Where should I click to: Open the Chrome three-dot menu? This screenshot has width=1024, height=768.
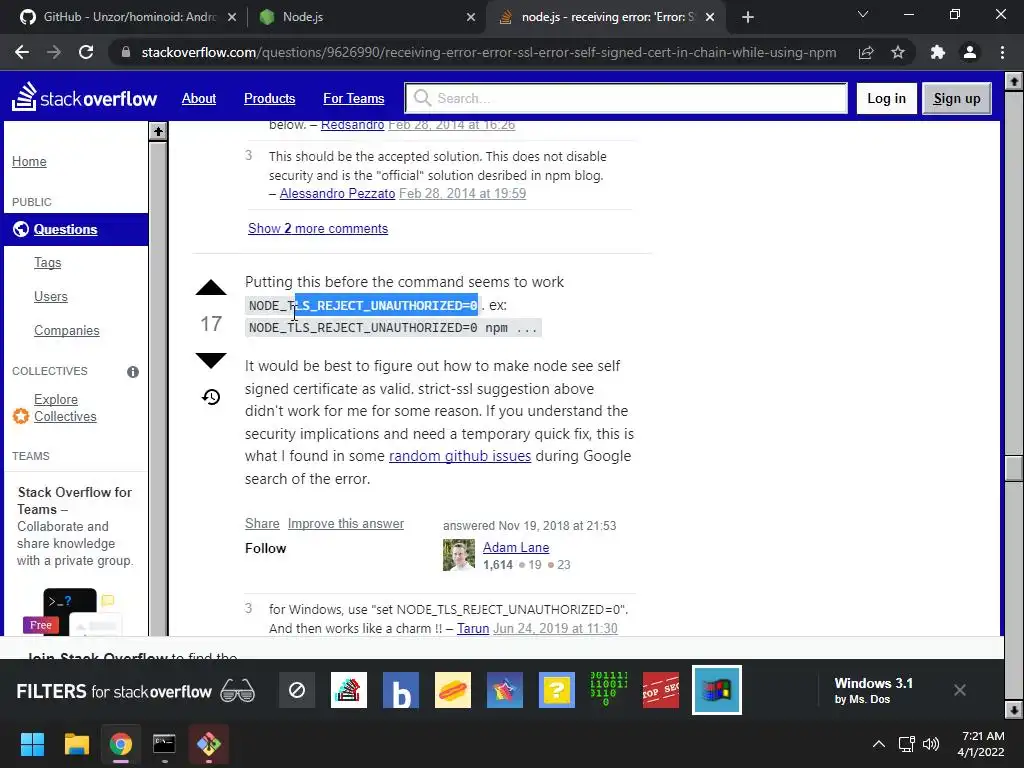[1002, 52]
